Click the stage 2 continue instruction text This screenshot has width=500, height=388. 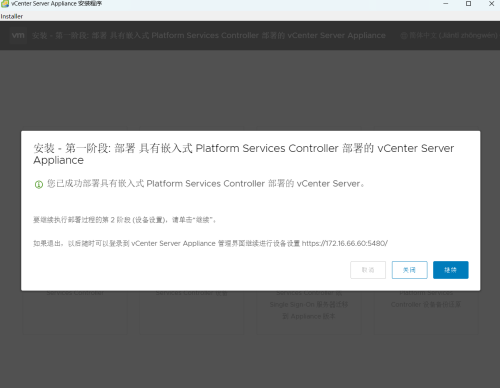coord(125,220)
